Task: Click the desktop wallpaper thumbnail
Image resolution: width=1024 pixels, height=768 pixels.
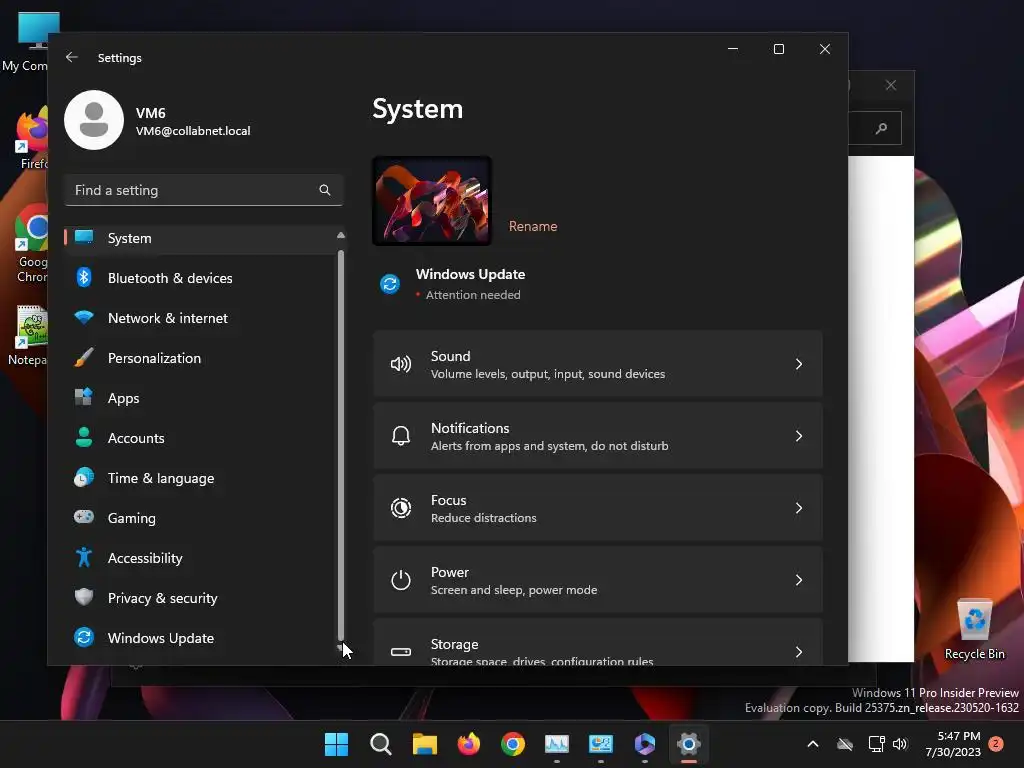Action: click(432, 201)
